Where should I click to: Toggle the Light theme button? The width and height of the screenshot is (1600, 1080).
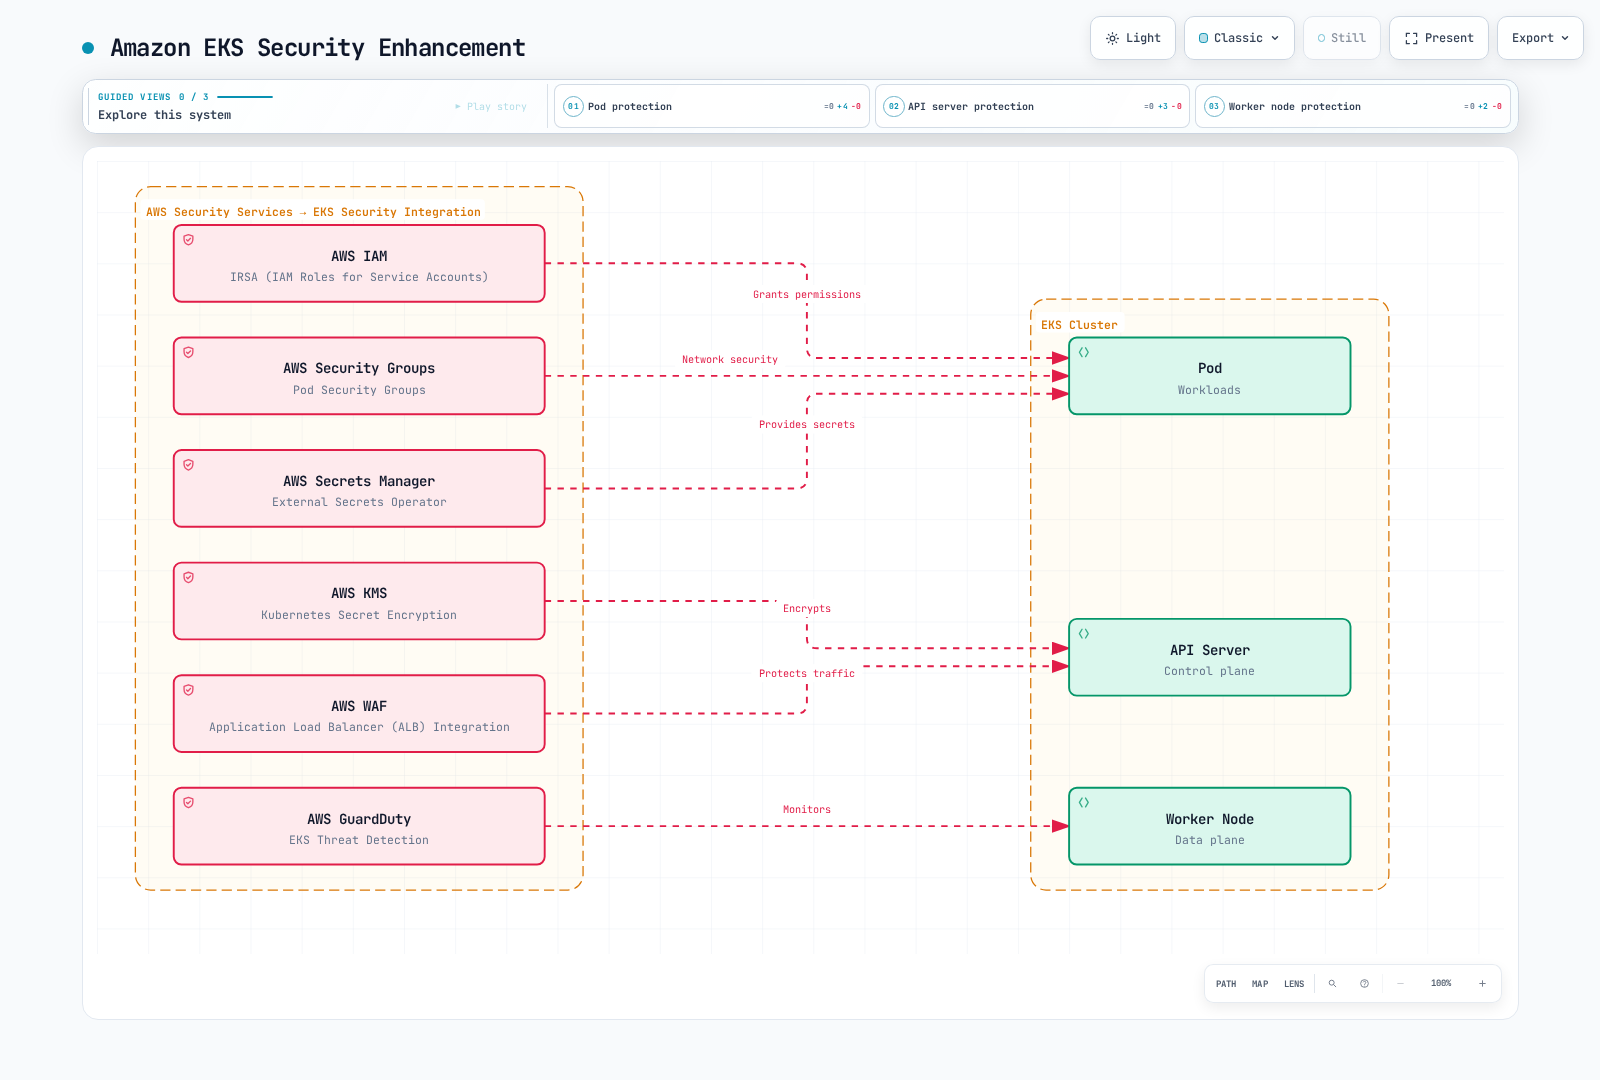tap(1133, 38)
